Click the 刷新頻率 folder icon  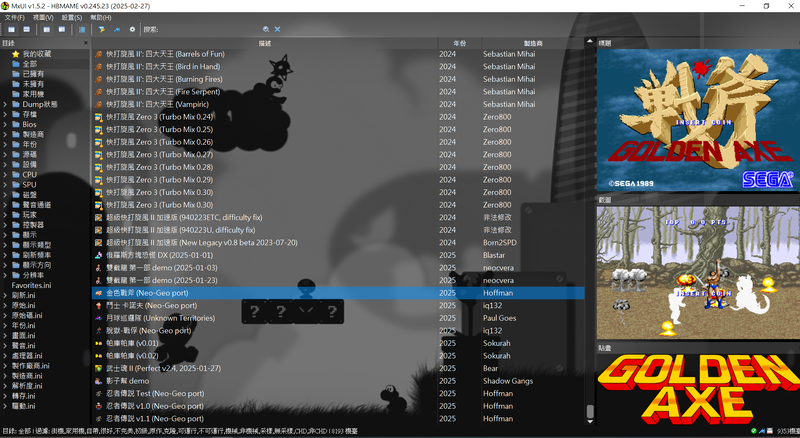pos(16,255)
